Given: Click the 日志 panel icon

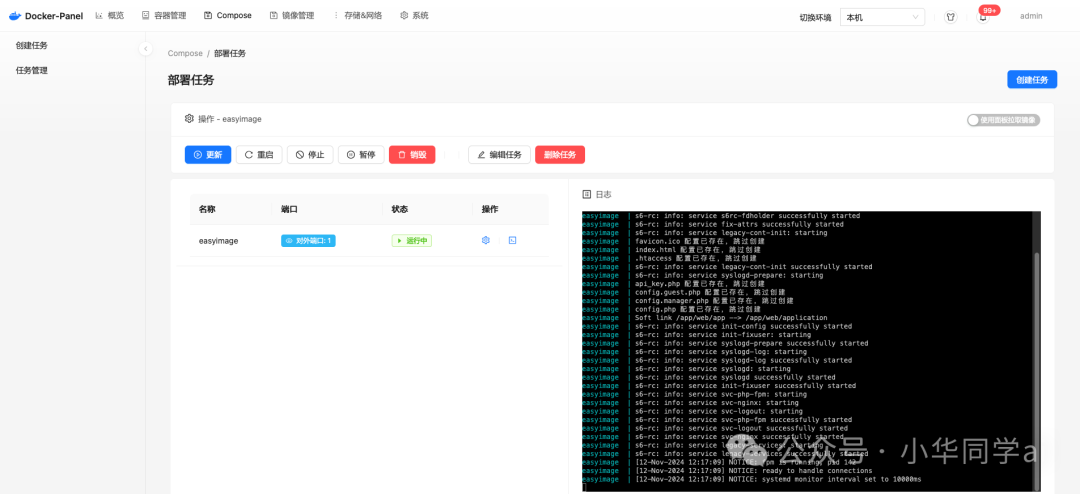Looking at the screenshot, I should pyautogui.click(x=587, y=195).
